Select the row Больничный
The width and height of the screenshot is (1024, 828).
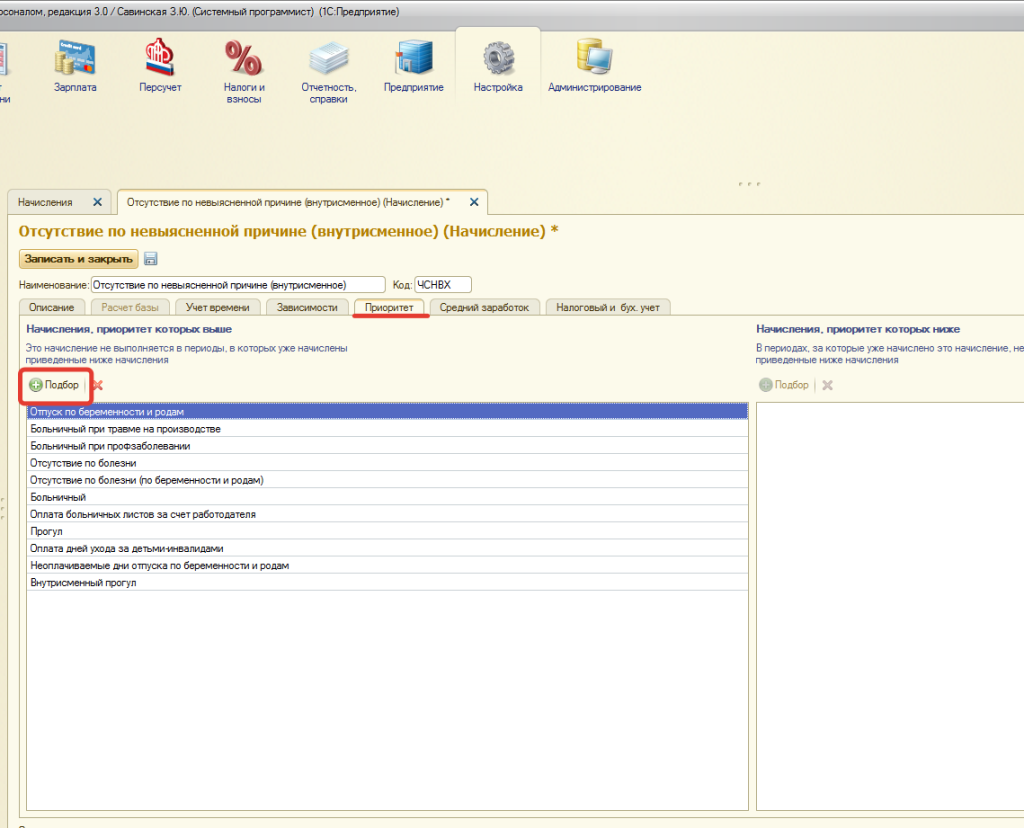coord(387,498)
